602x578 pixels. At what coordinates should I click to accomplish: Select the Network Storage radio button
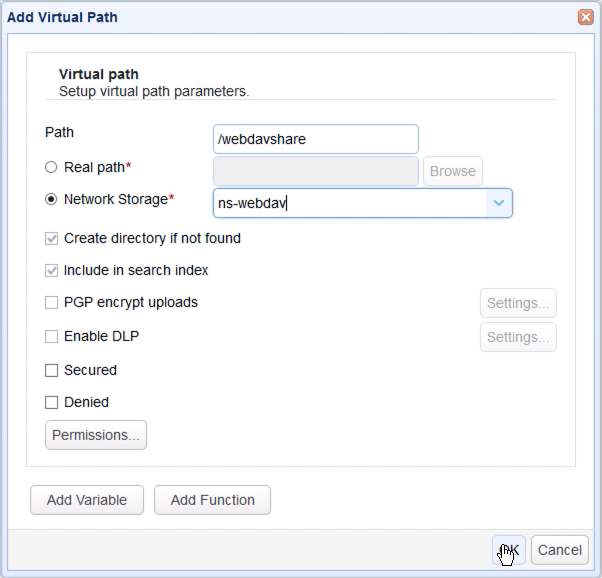pyautogui.click(x=51, y=199)
